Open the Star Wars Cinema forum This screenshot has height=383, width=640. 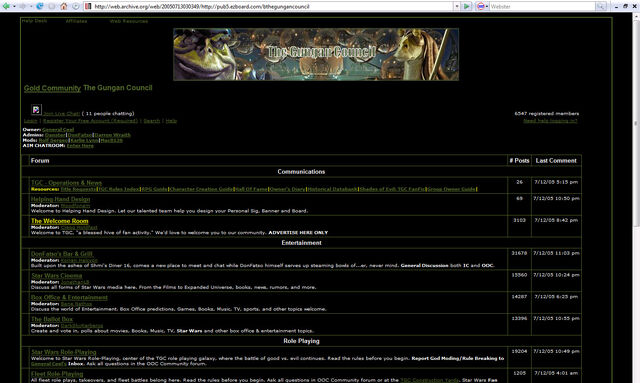(x=57, y=276)
